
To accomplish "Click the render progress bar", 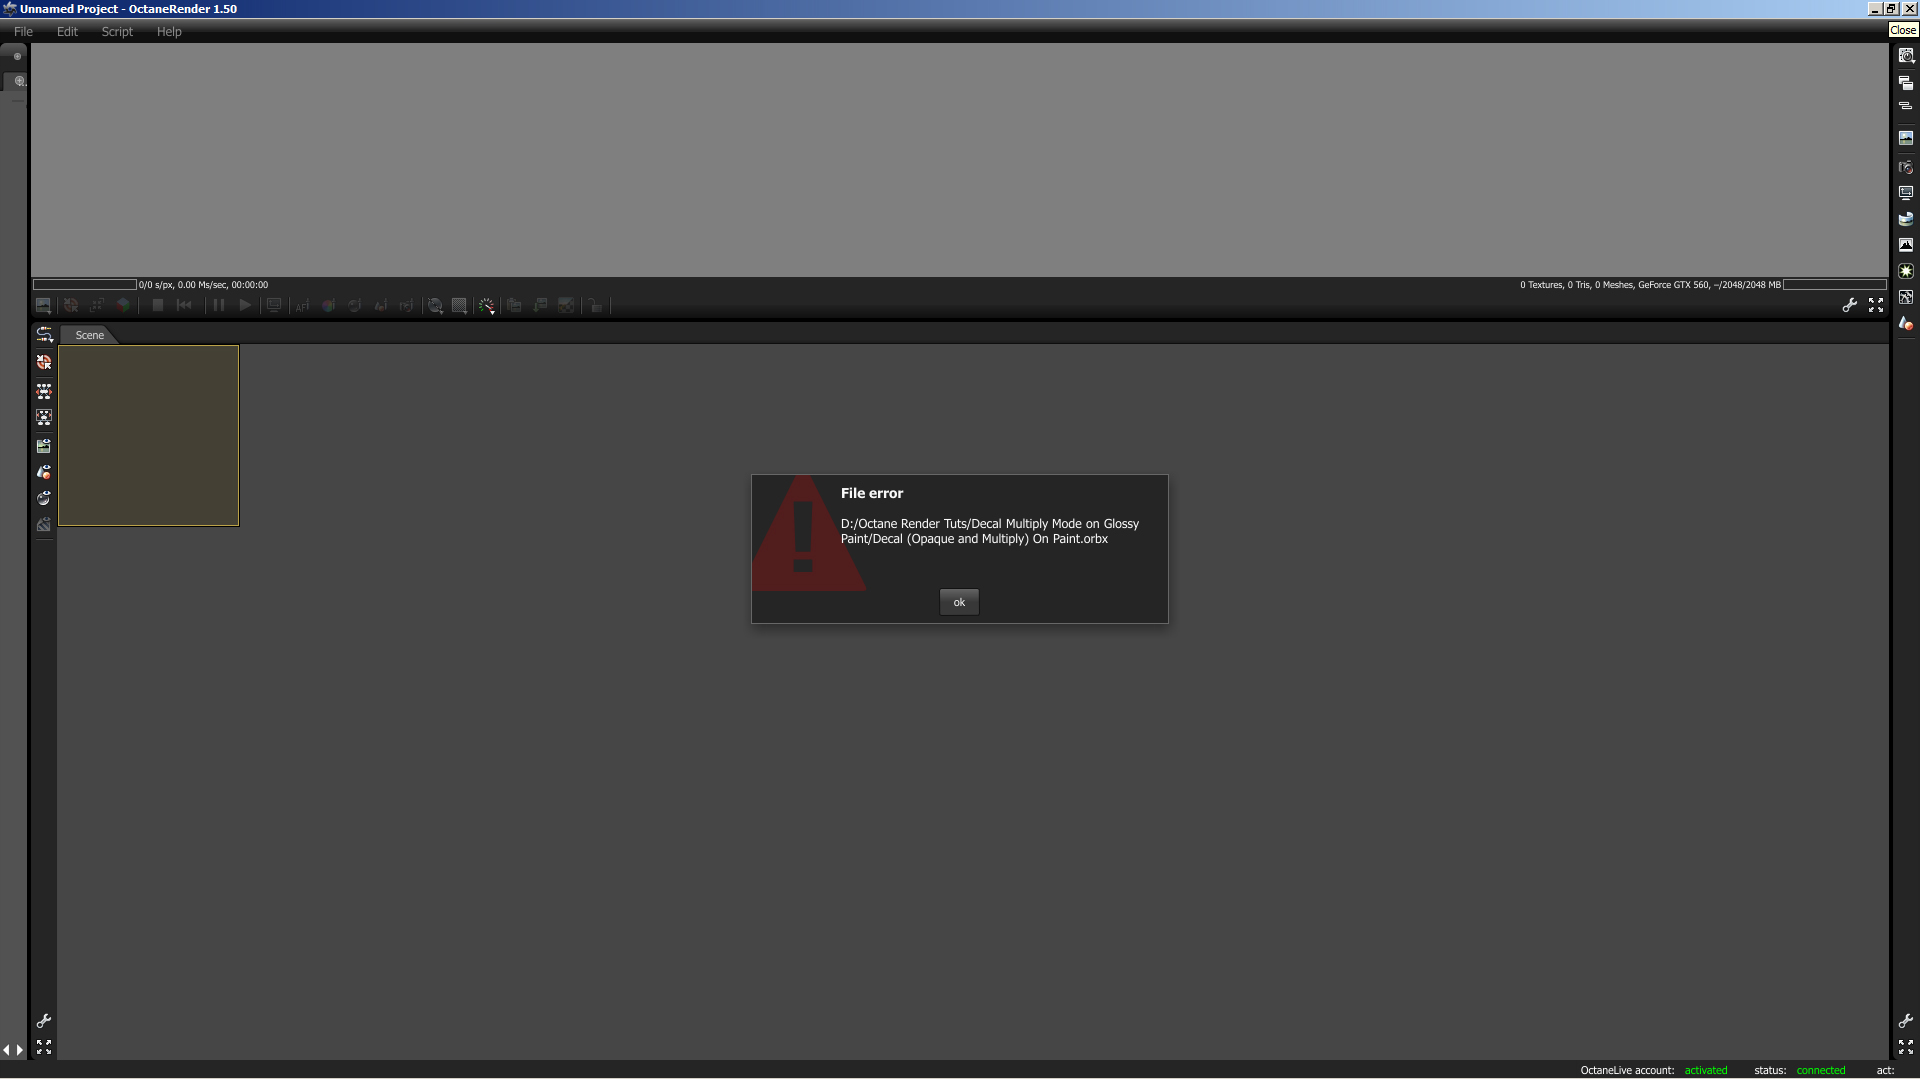I will tap(85, 285).
